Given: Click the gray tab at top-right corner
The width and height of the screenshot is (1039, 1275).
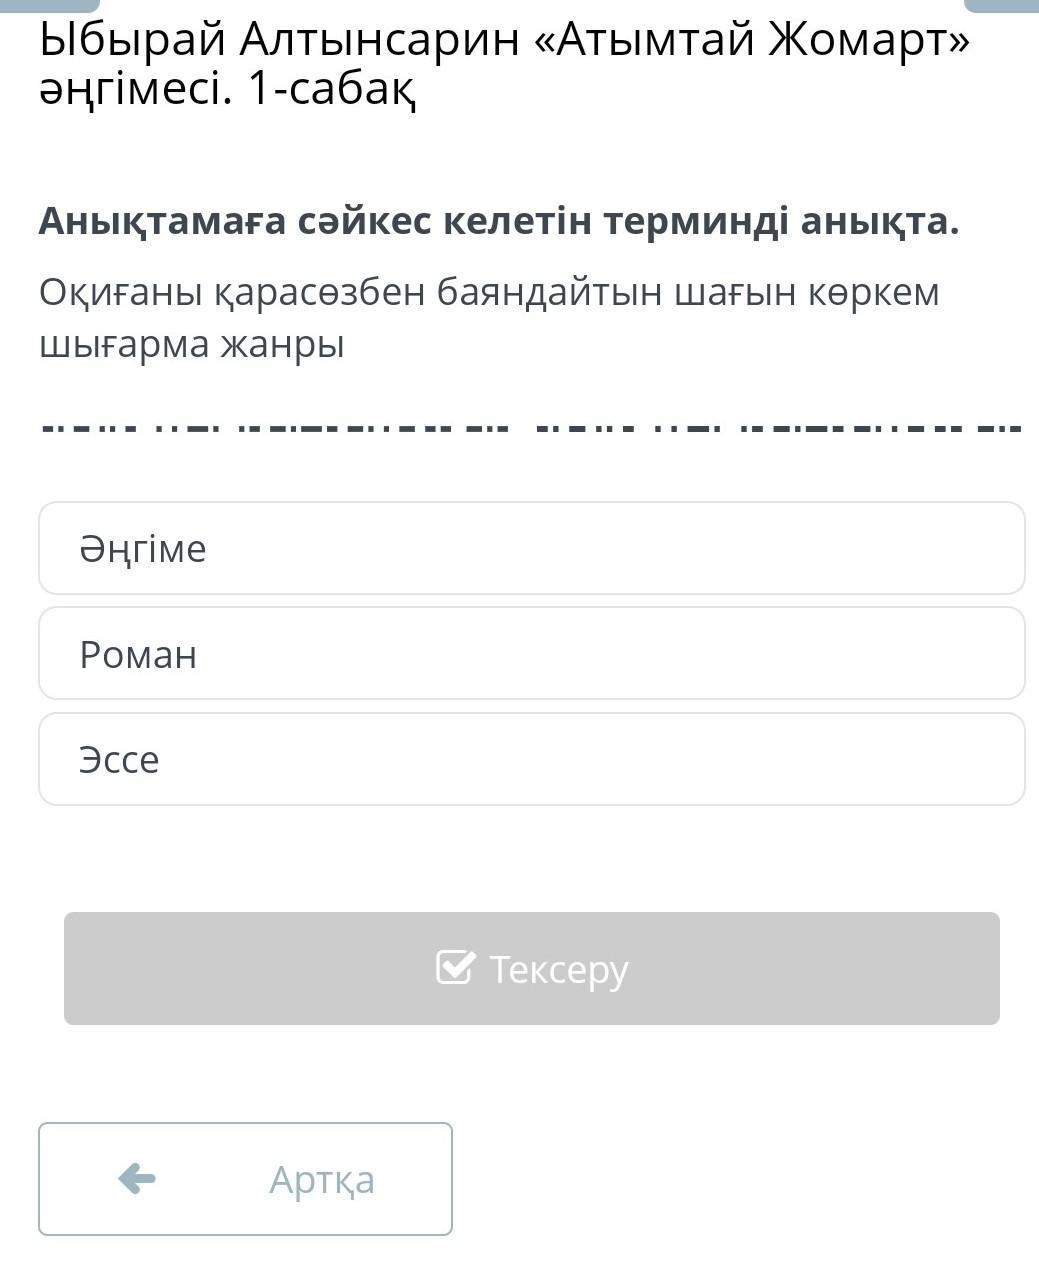Looking at the screenshot, I should [1000, 5].
